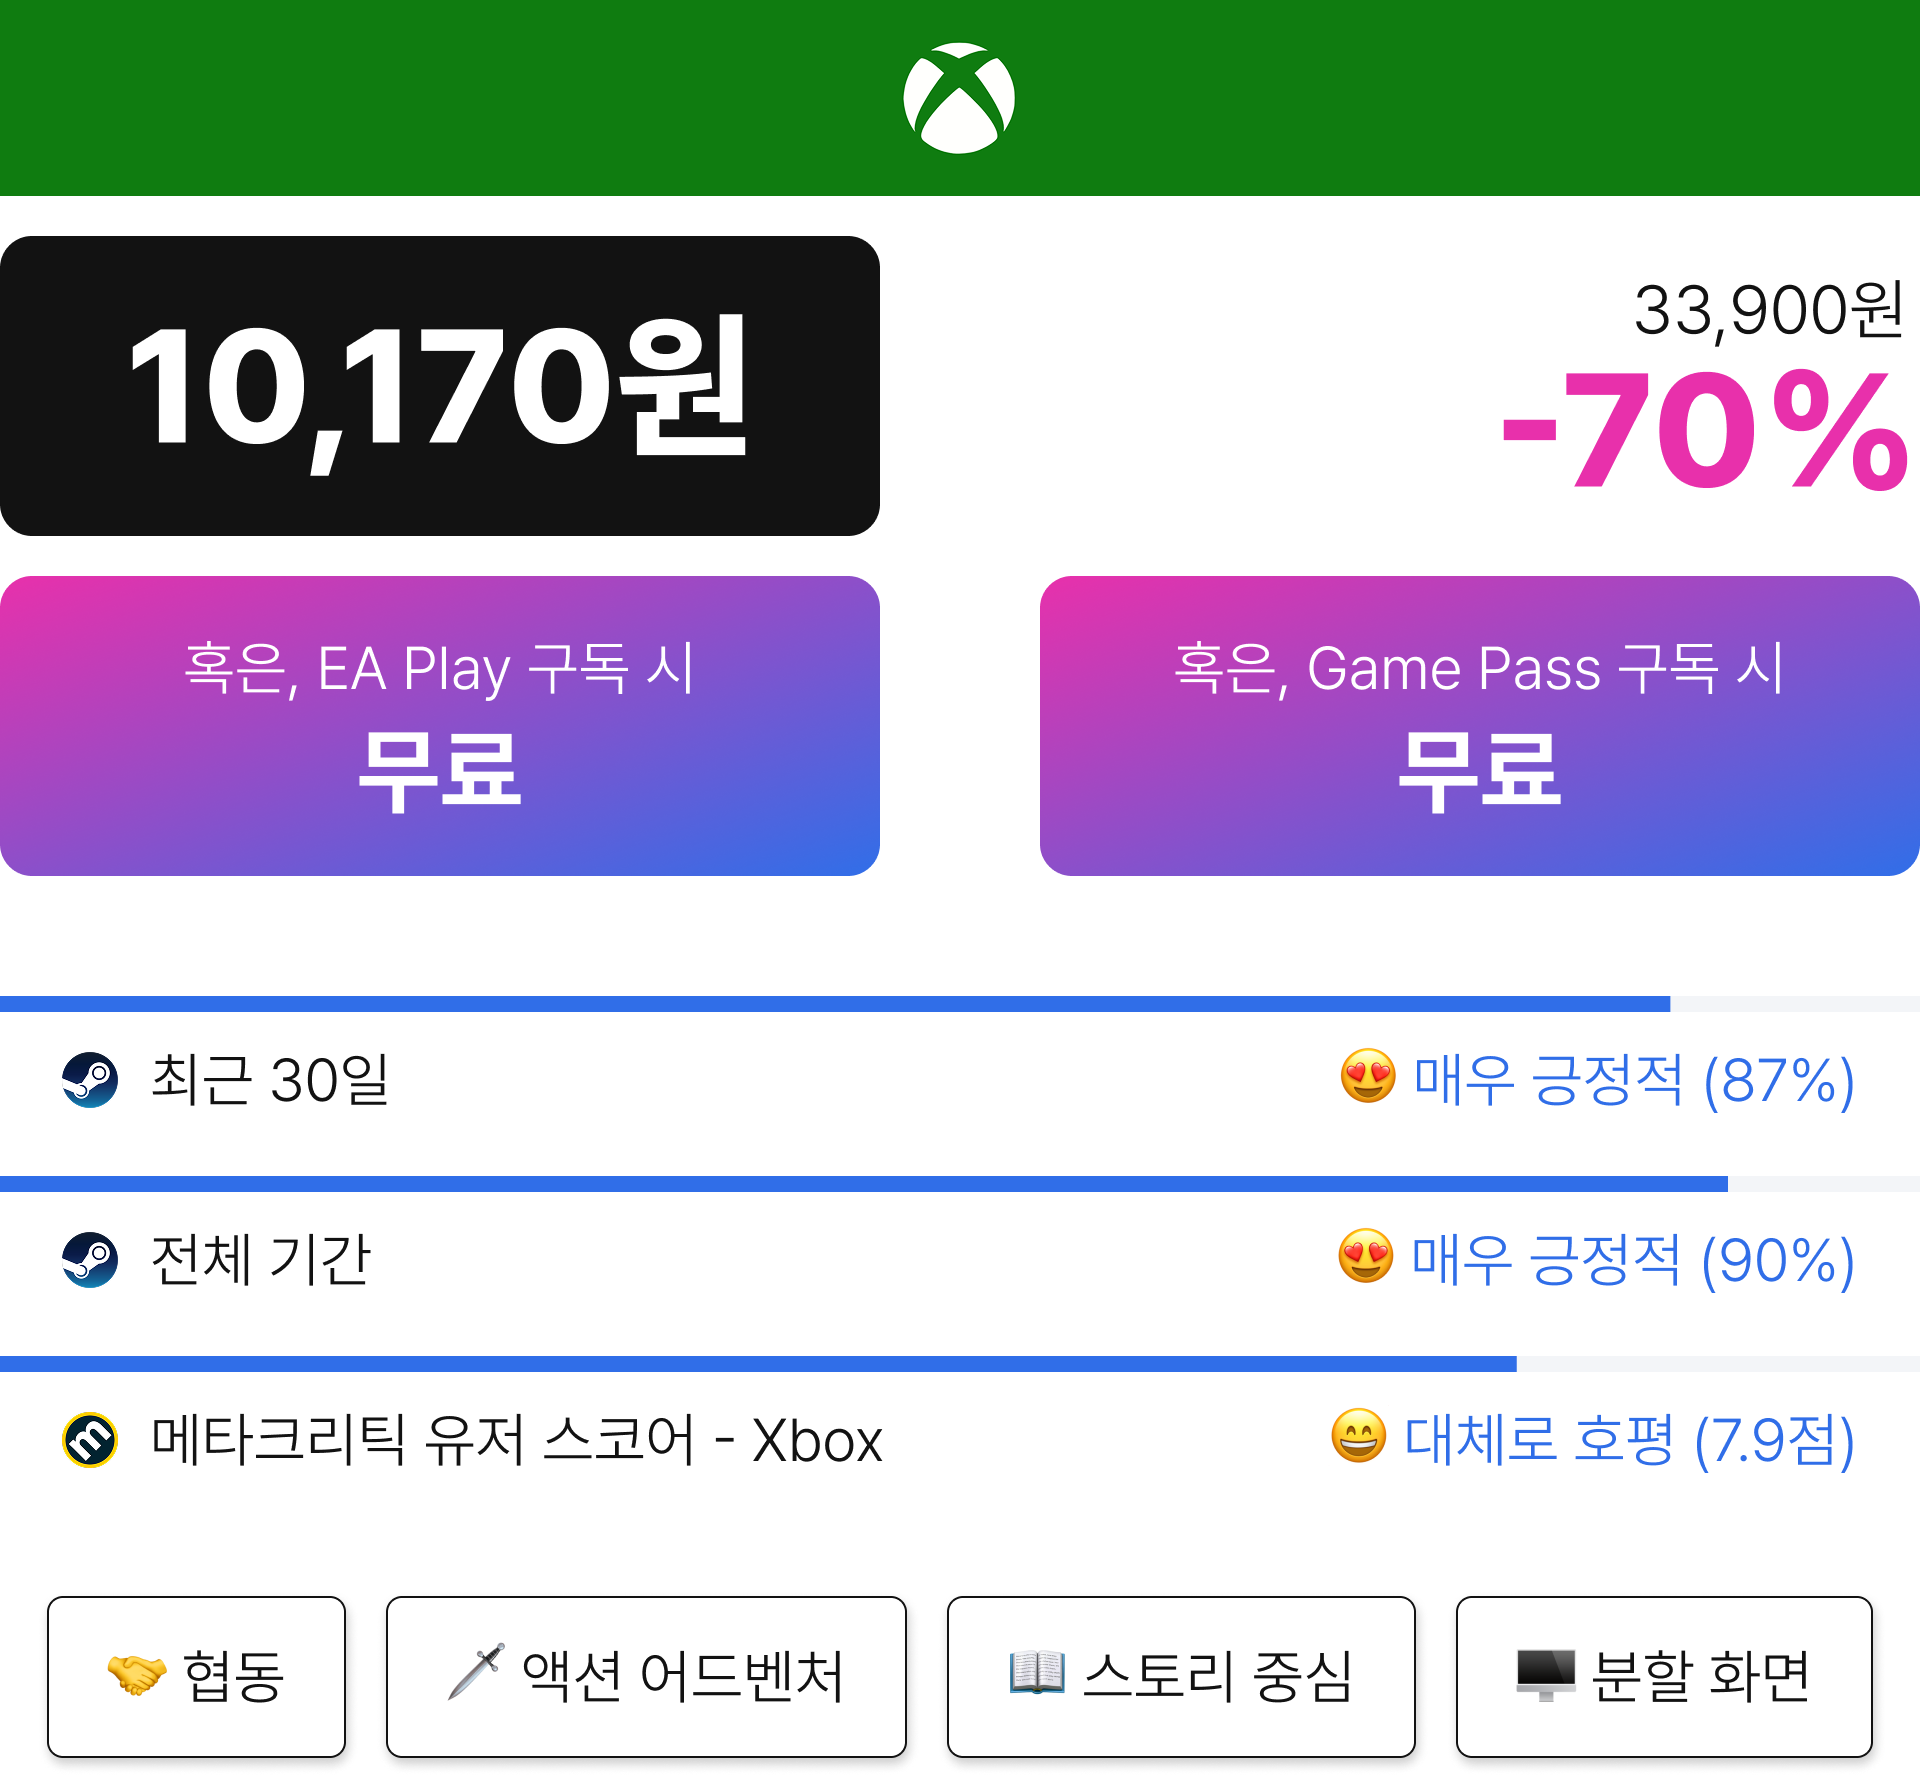Click the Metacritic icon beside 메타크리틱 유저 스코어

tap(90, 1440)
